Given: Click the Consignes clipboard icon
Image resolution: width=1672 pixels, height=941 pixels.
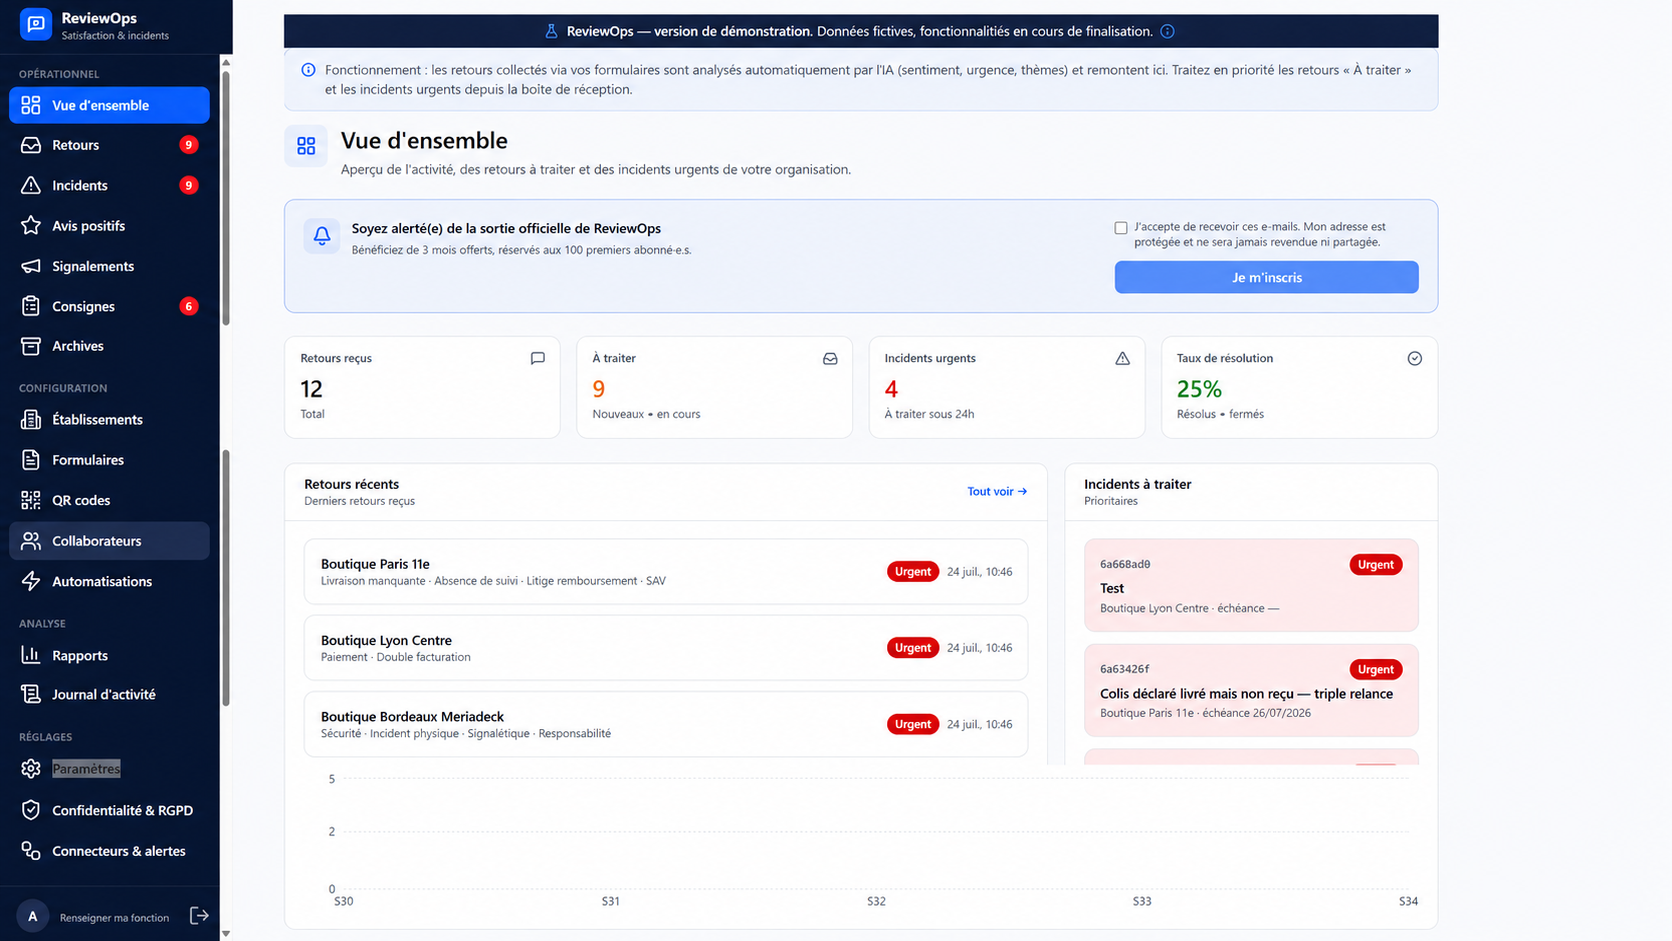Looking at the screenshot, I should point(31,306).
